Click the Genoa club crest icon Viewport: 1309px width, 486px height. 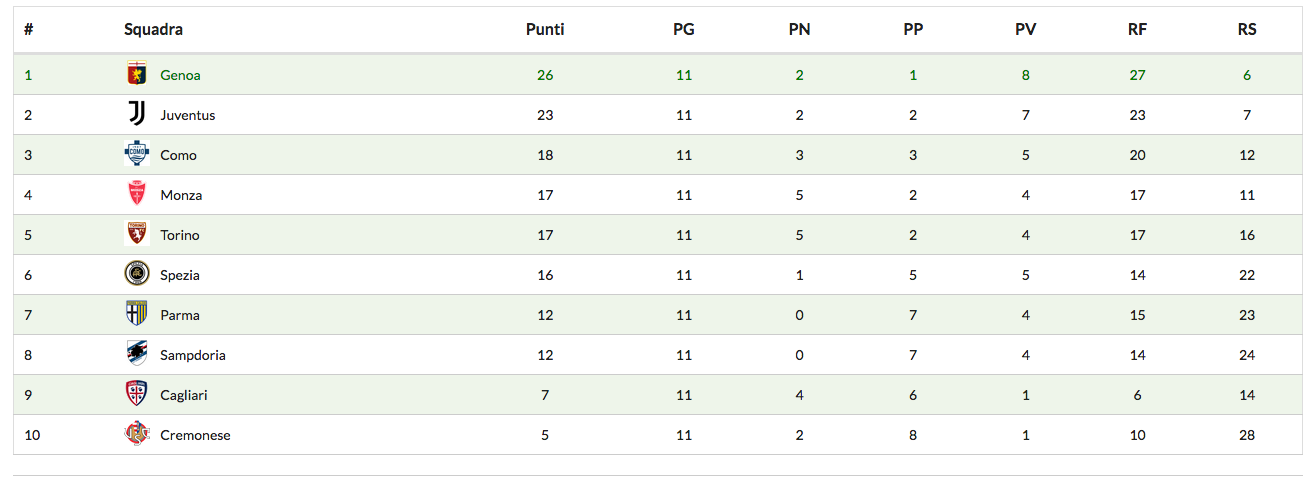(x=136, y=74)
